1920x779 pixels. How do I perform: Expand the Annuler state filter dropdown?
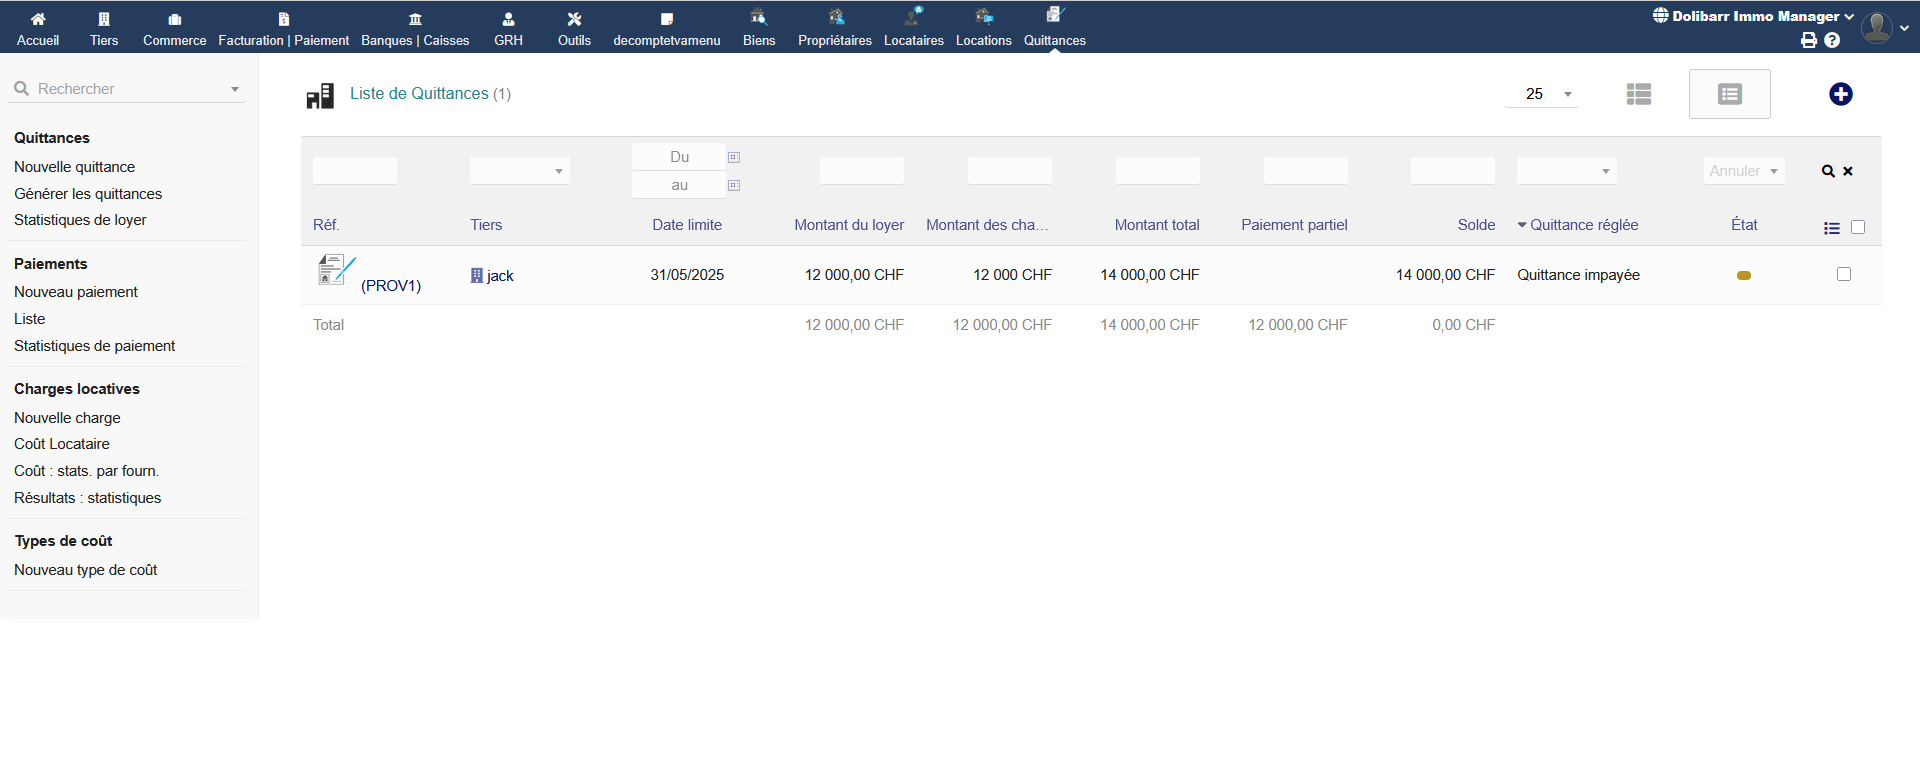click(1744, 171)
